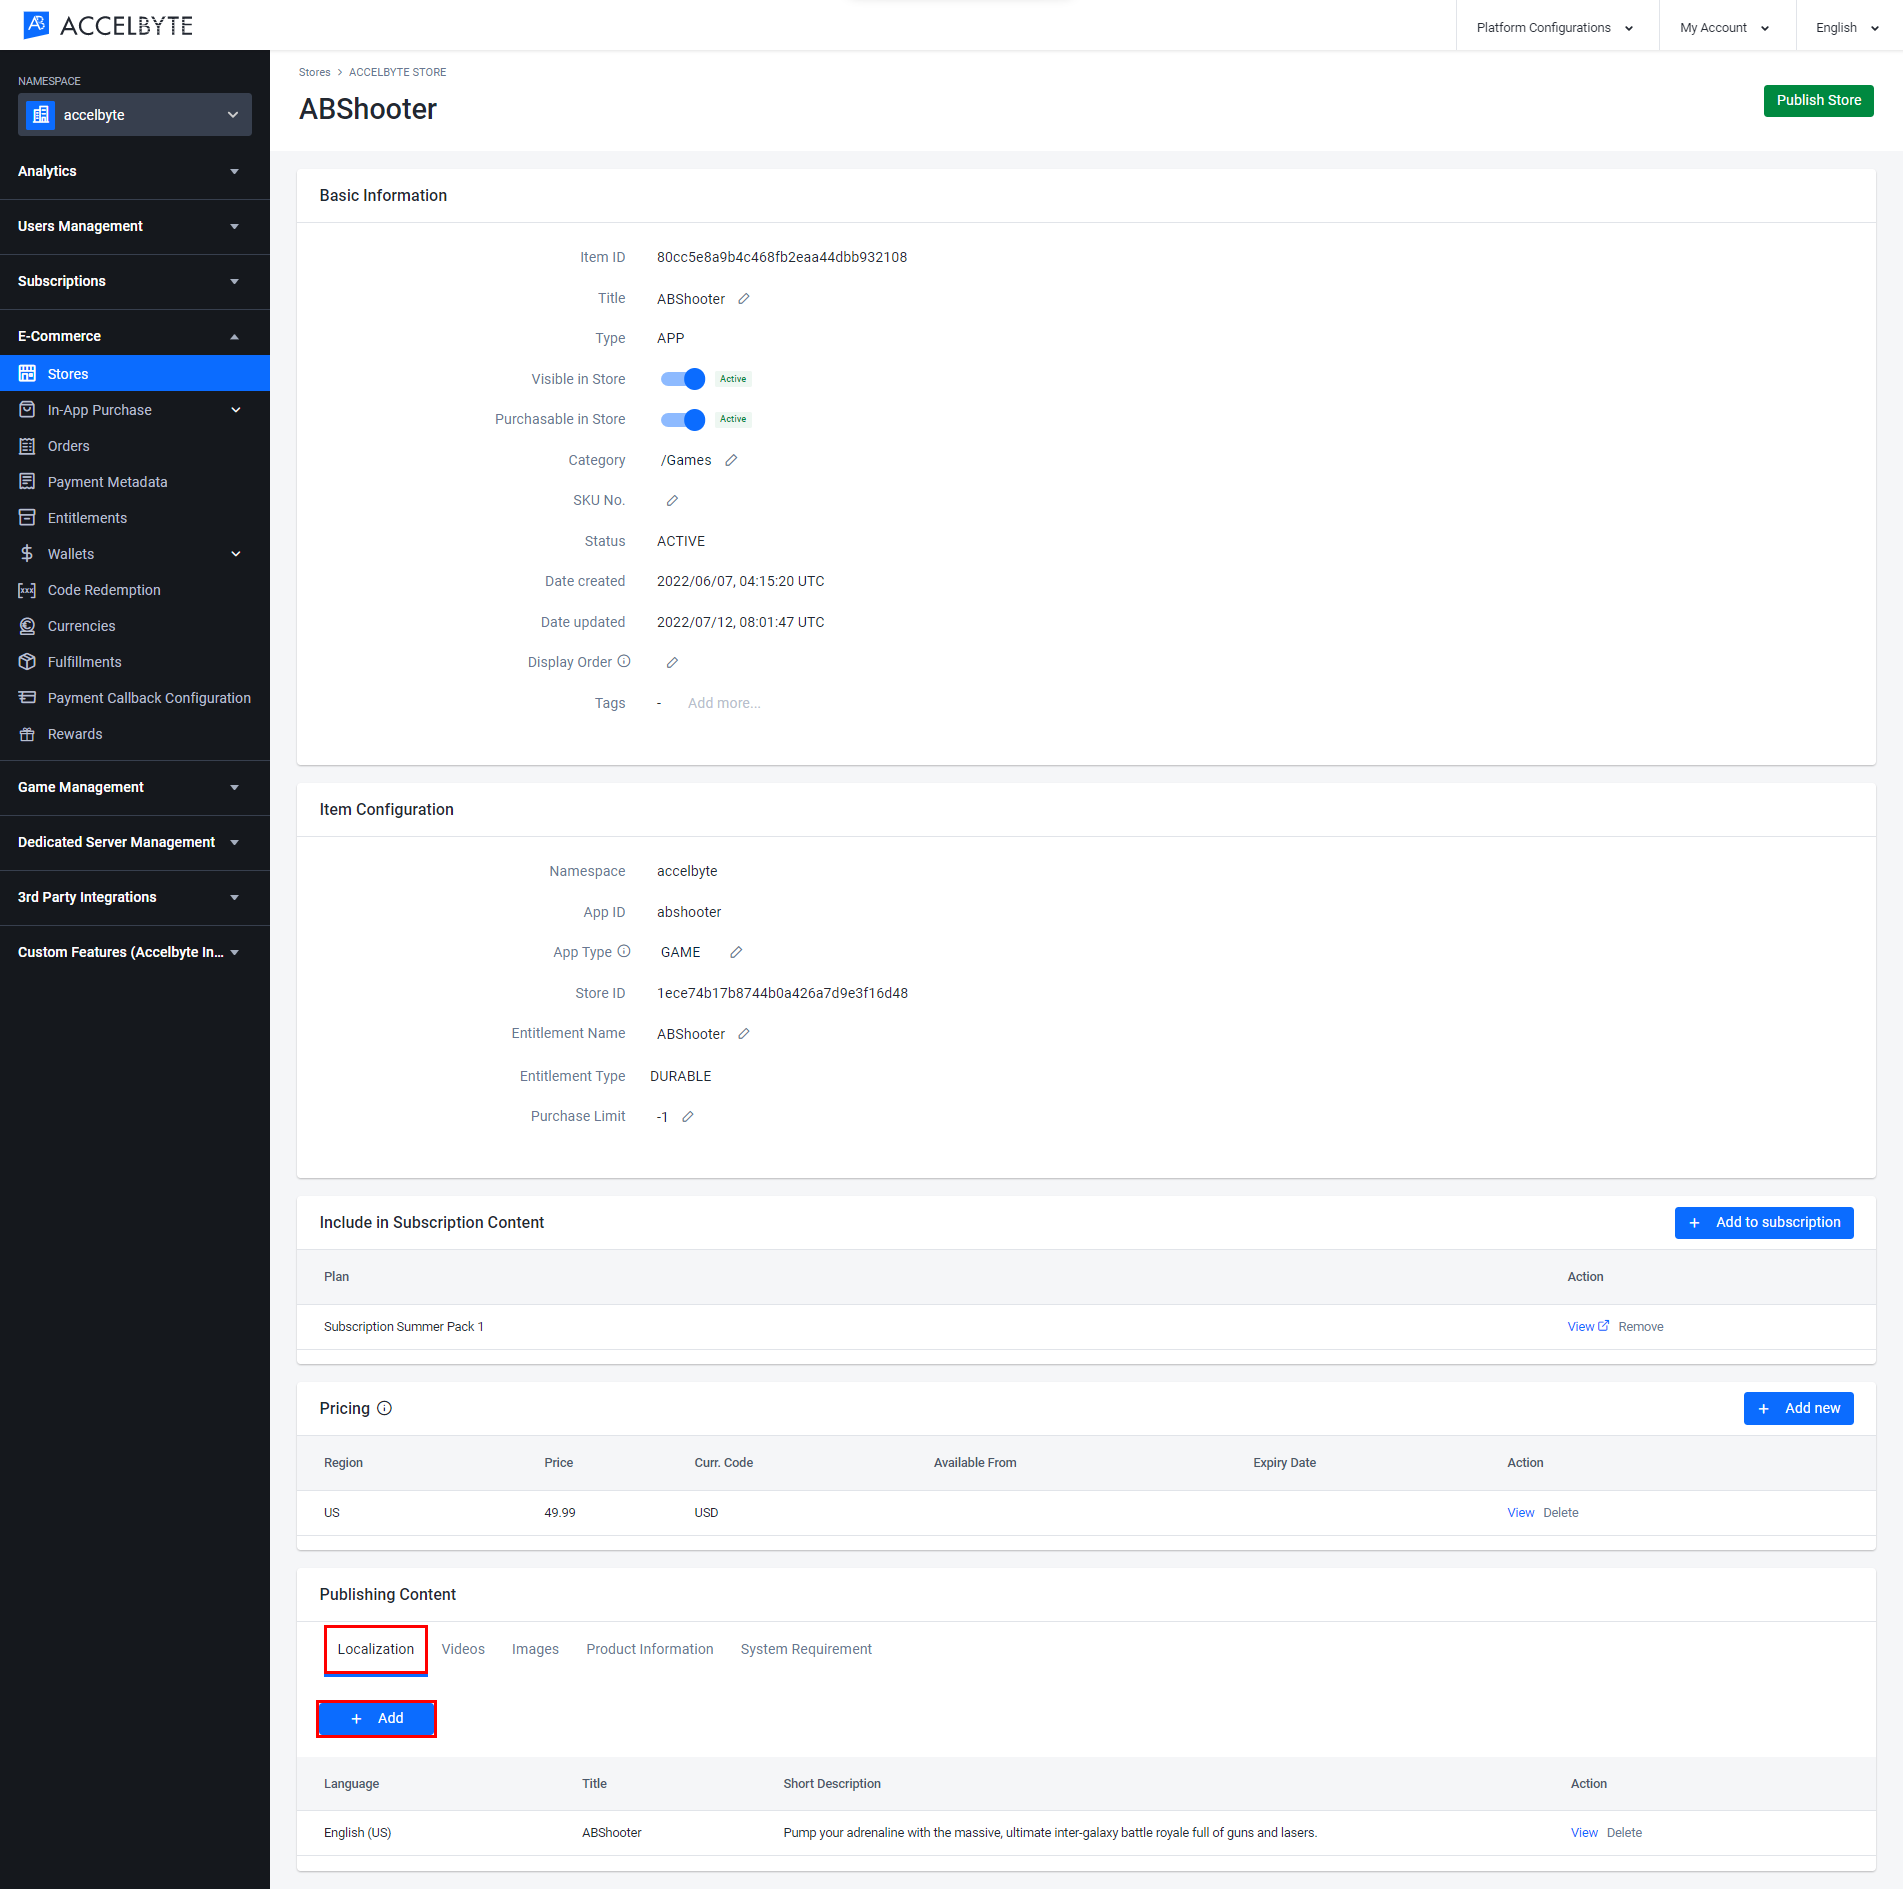Switch to the System Requirement tab
Viewport: 1903px width, 1889px height.
[806, 1649]
